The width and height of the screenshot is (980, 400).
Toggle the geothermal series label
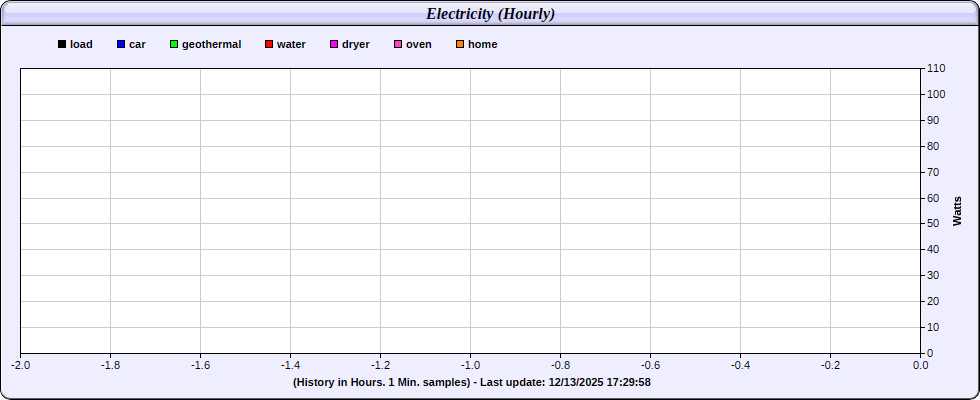211,45
